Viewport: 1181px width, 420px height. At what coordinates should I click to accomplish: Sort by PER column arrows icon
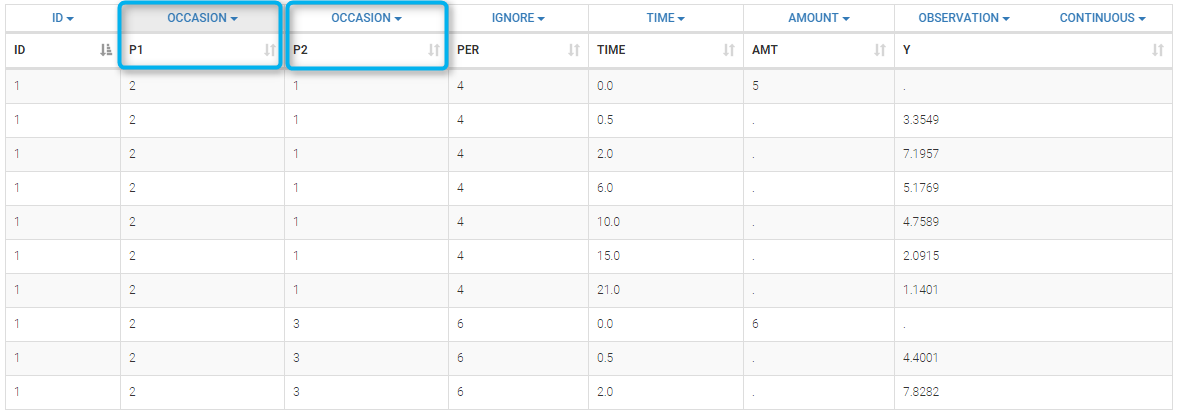point(573,50)
